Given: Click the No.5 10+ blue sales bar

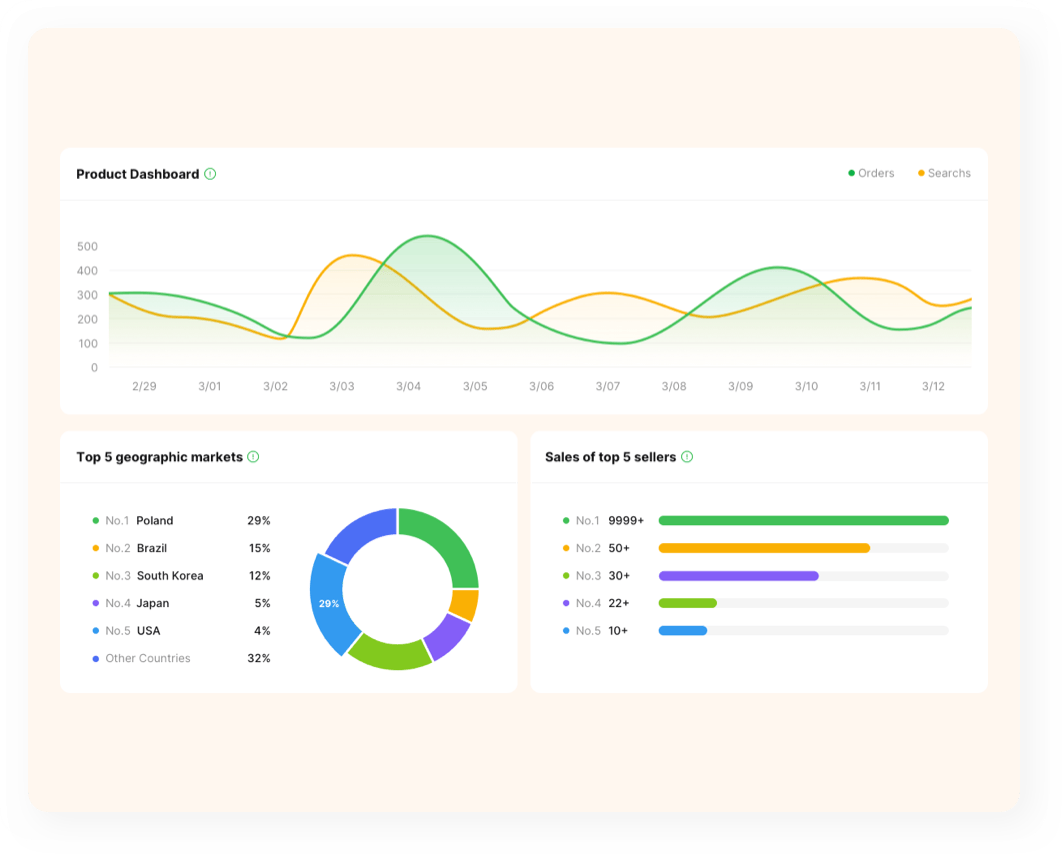Looking at the screenshot, I should click(x=683, y=631).
